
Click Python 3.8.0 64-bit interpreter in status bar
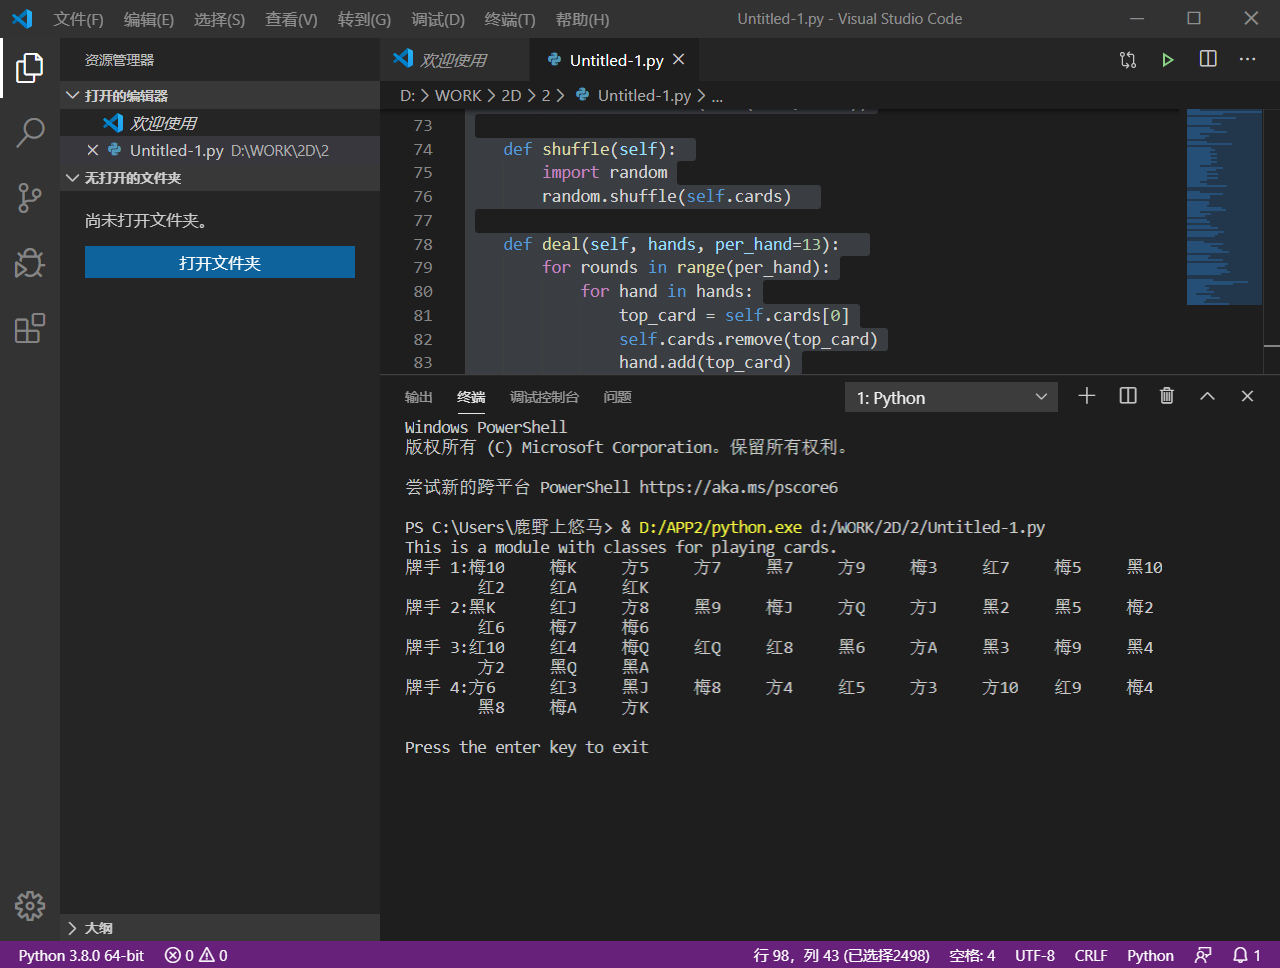(x=81, y=955)
